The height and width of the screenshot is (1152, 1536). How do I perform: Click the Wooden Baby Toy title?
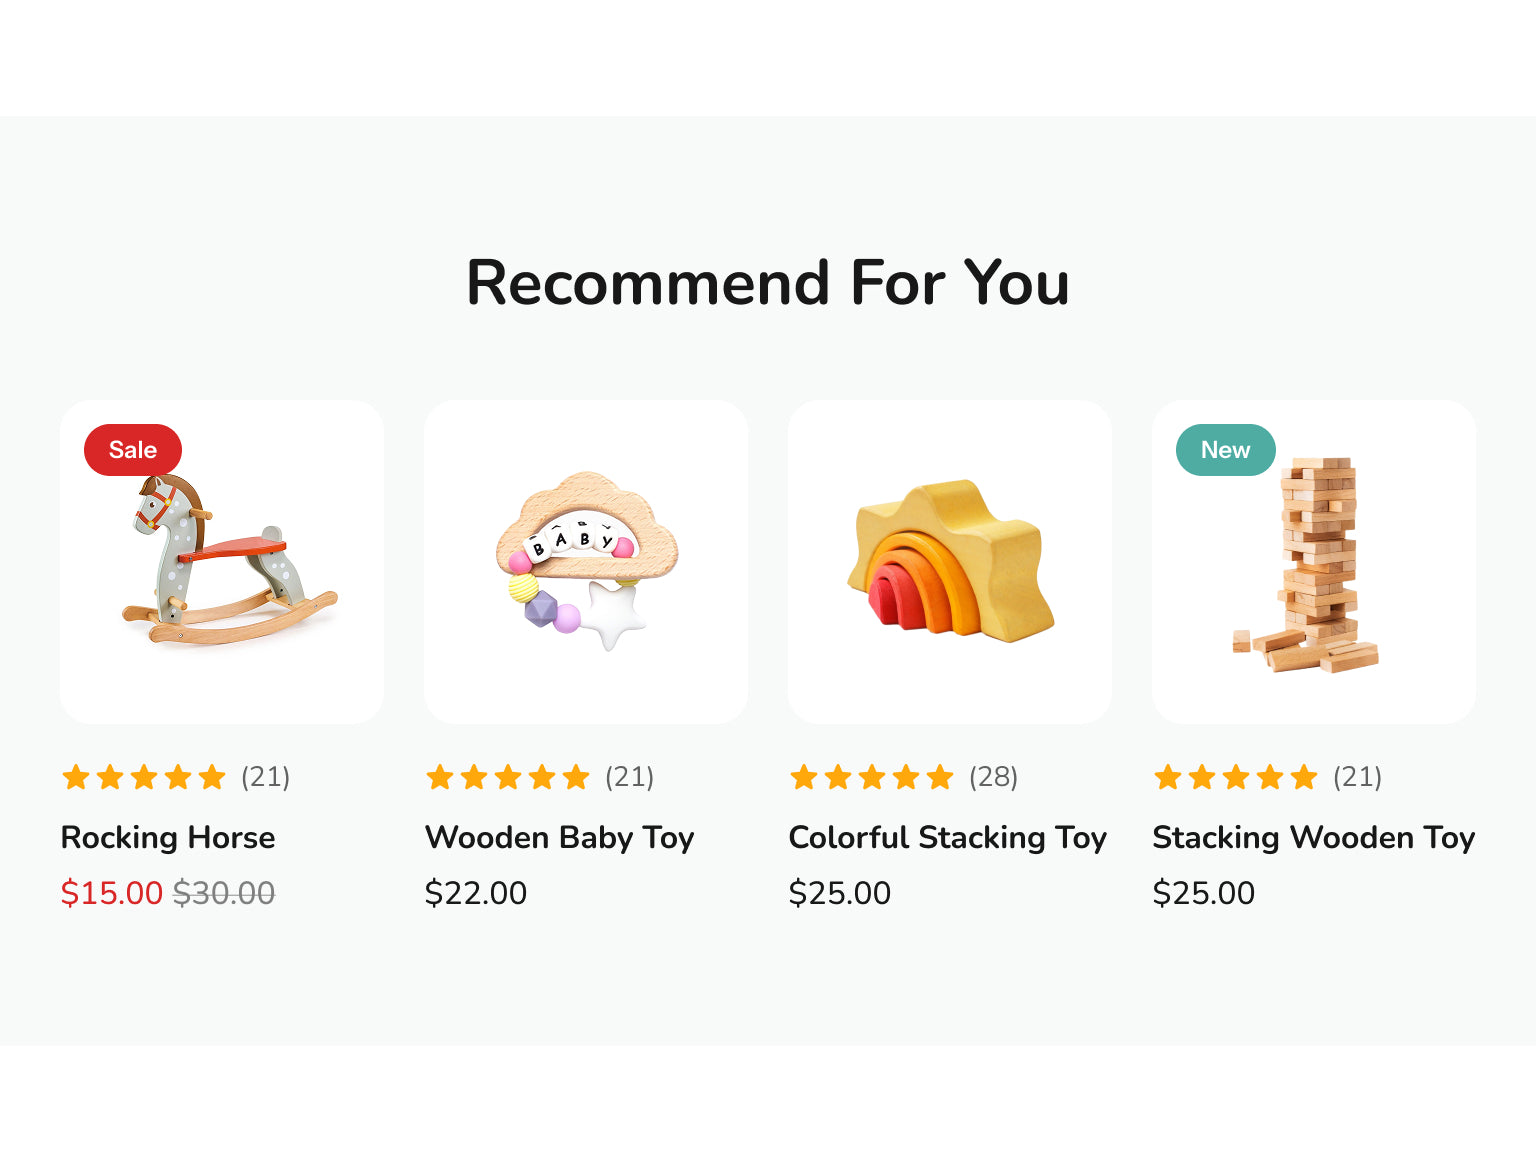click(559, 837)
